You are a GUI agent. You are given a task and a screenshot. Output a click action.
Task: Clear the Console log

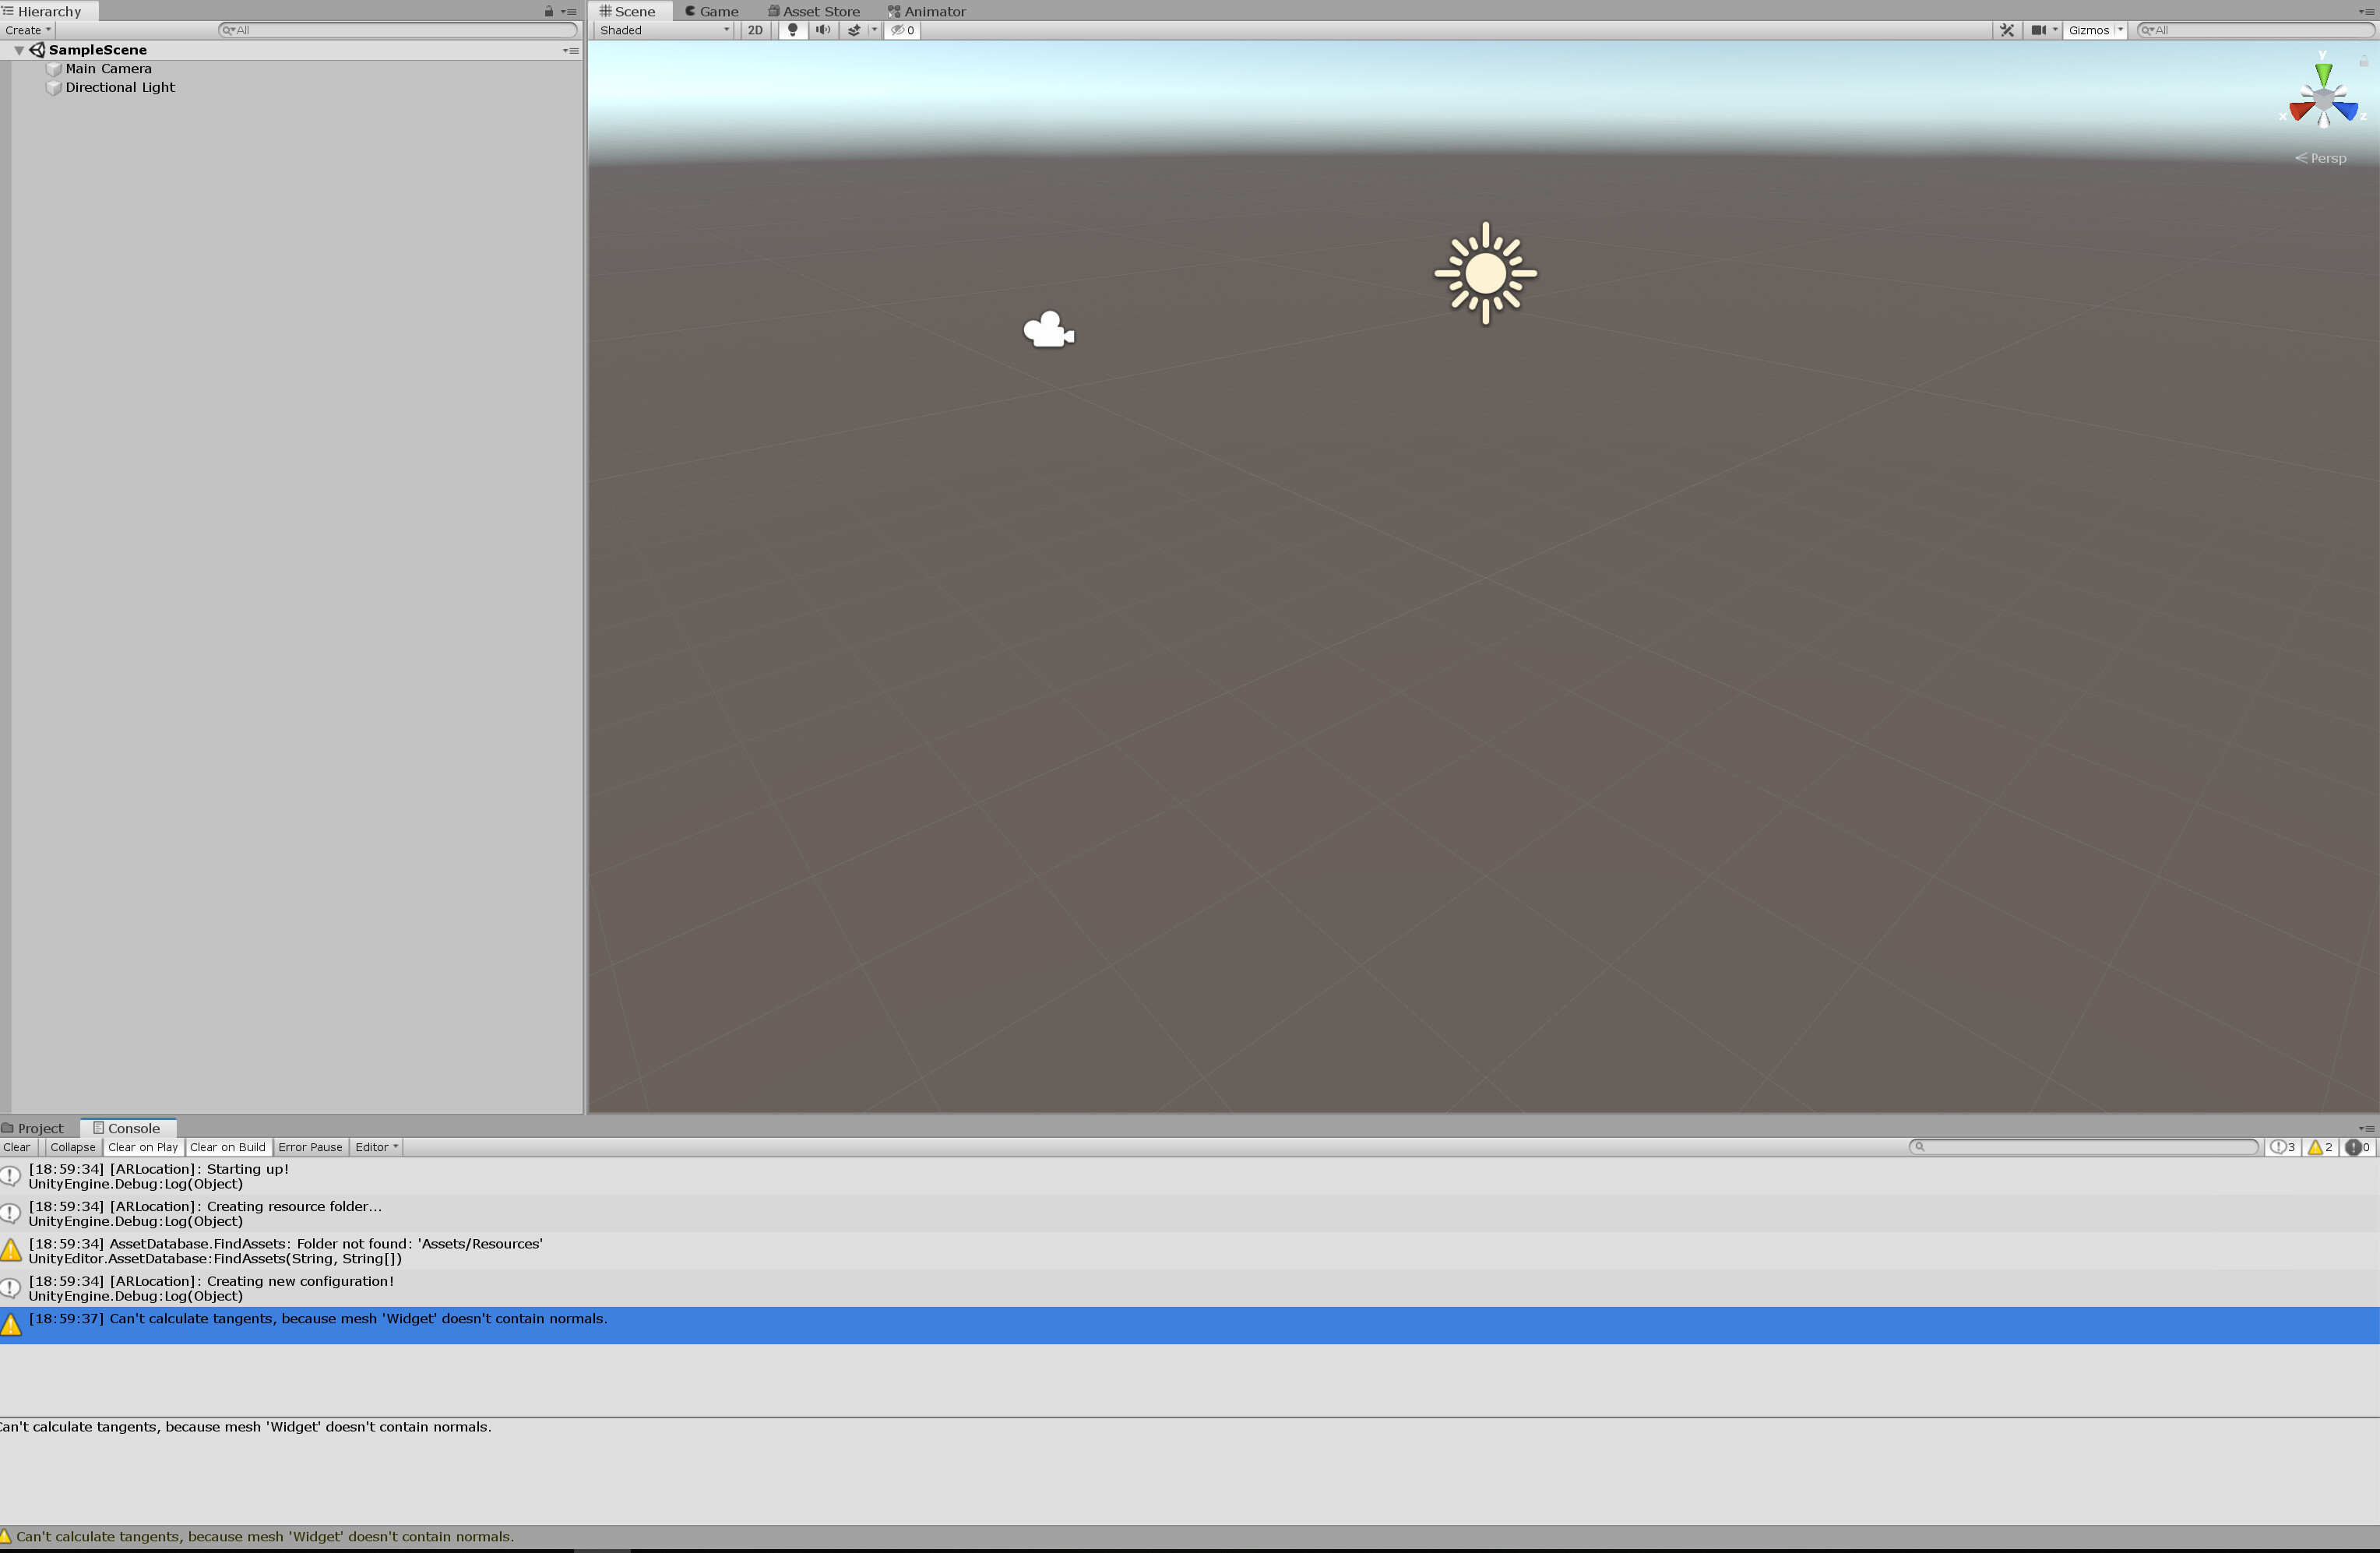pos(17,1147)
